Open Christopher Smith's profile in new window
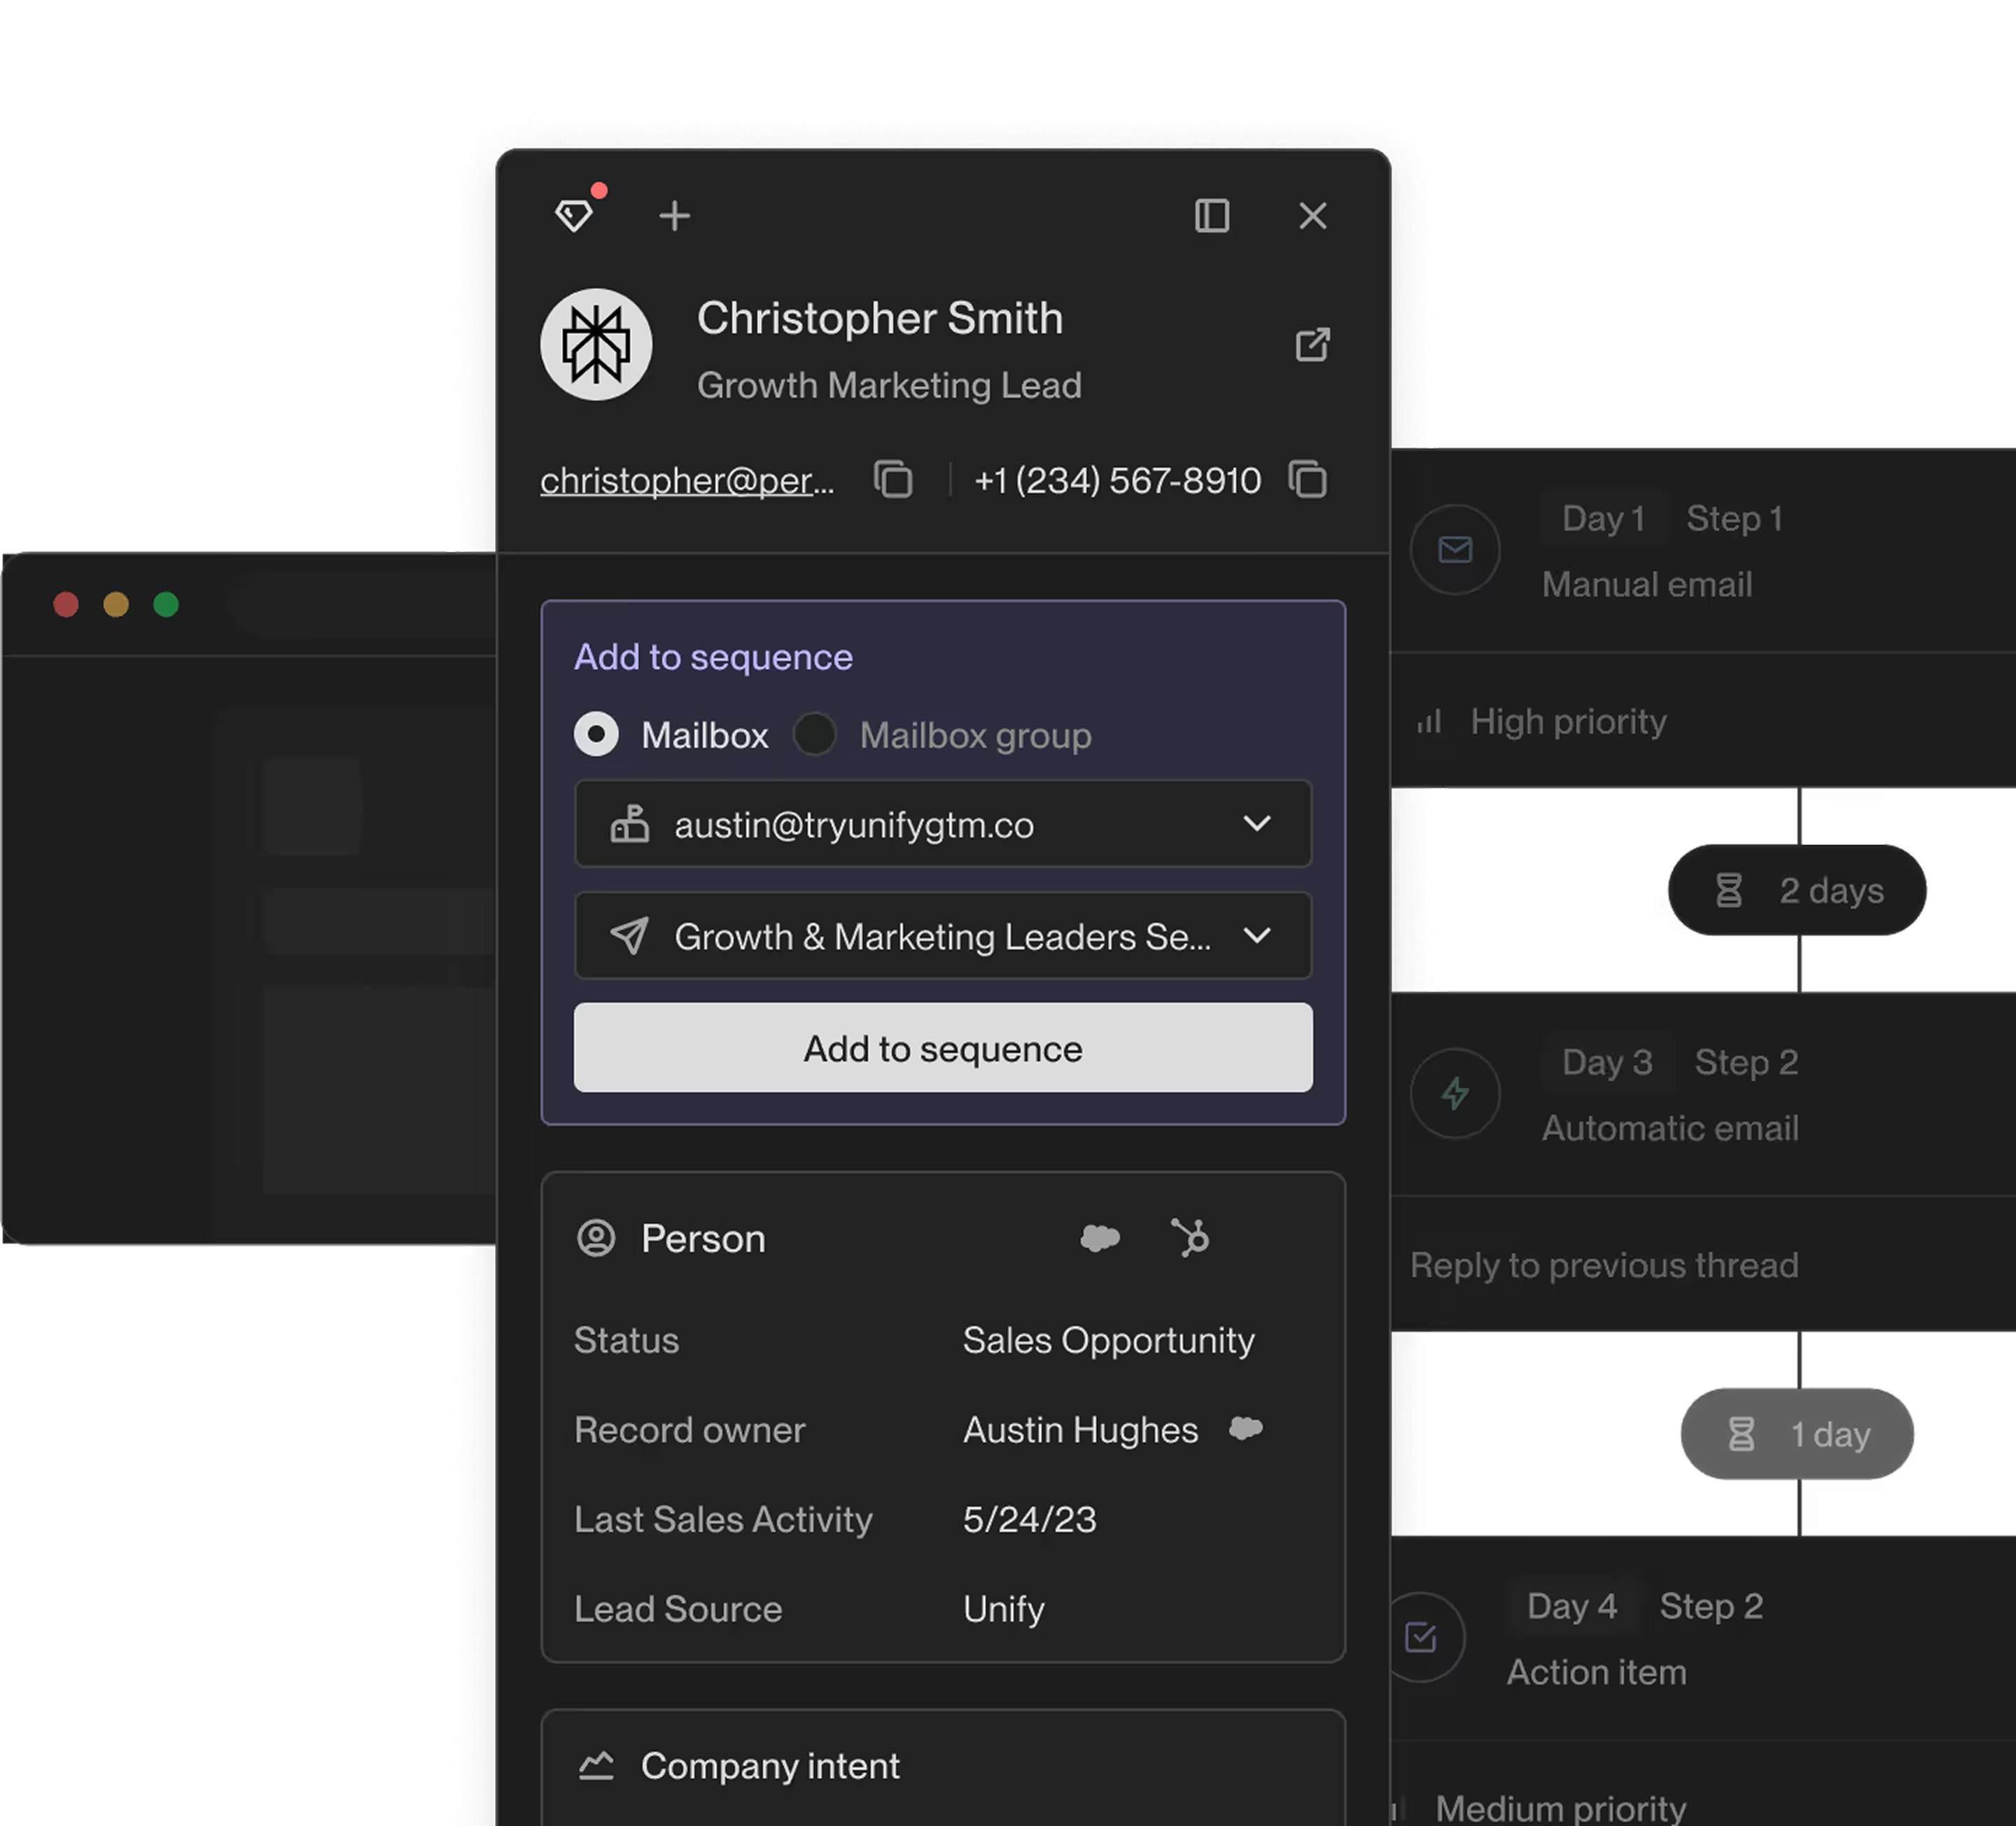Viewport: 2016px width, 1826px height. 1312,345
